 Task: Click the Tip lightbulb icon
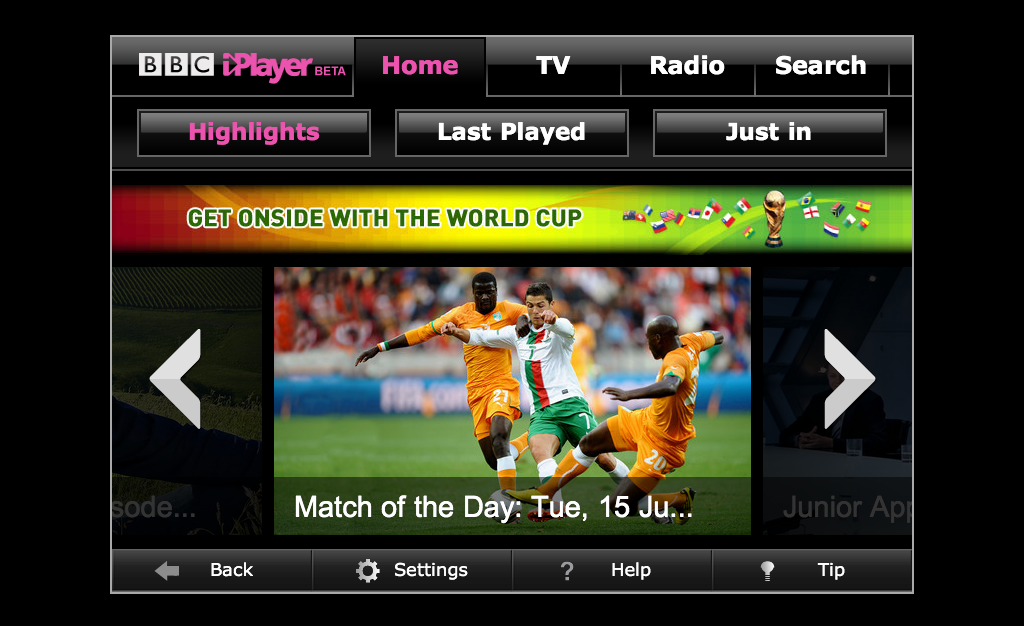click(767, 571)
